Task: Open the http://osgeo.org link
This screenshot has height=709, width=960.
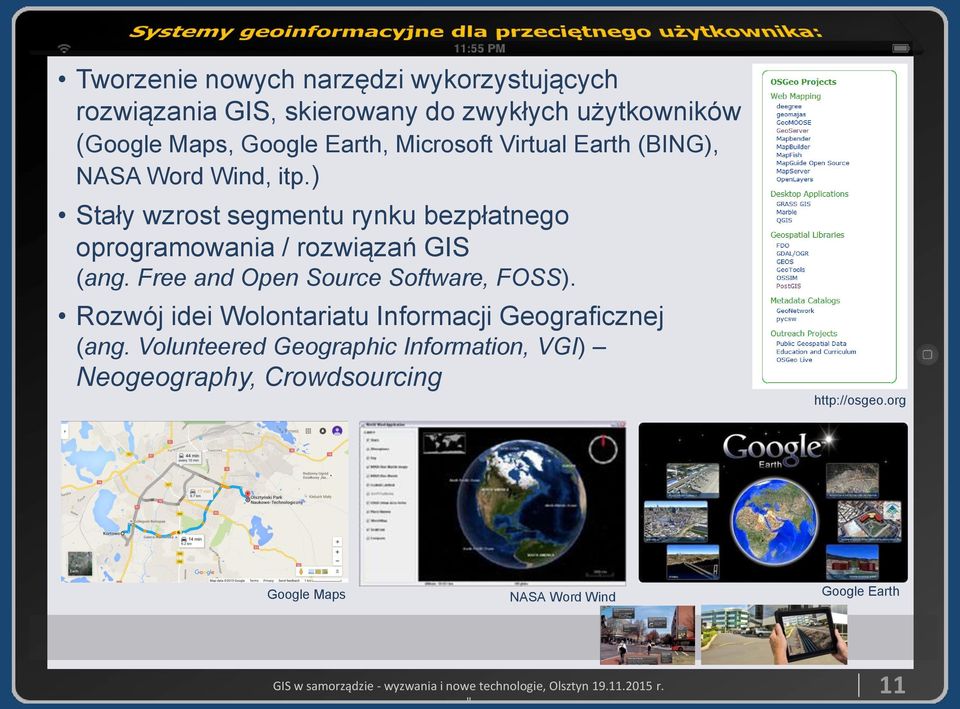Action: 860,400
